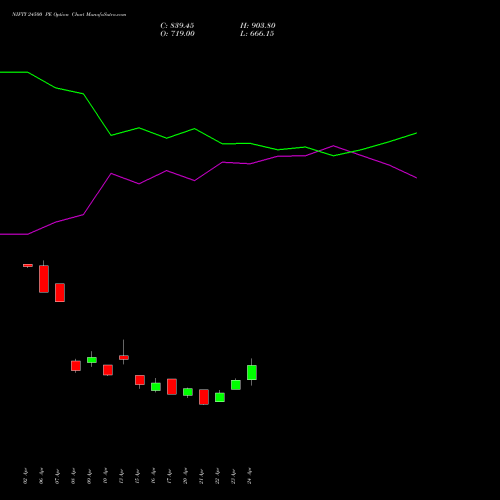Click the '24 Apr' date axis label
Image resolution: width=500 pixels, height=500 pixels.
[249, 476]
